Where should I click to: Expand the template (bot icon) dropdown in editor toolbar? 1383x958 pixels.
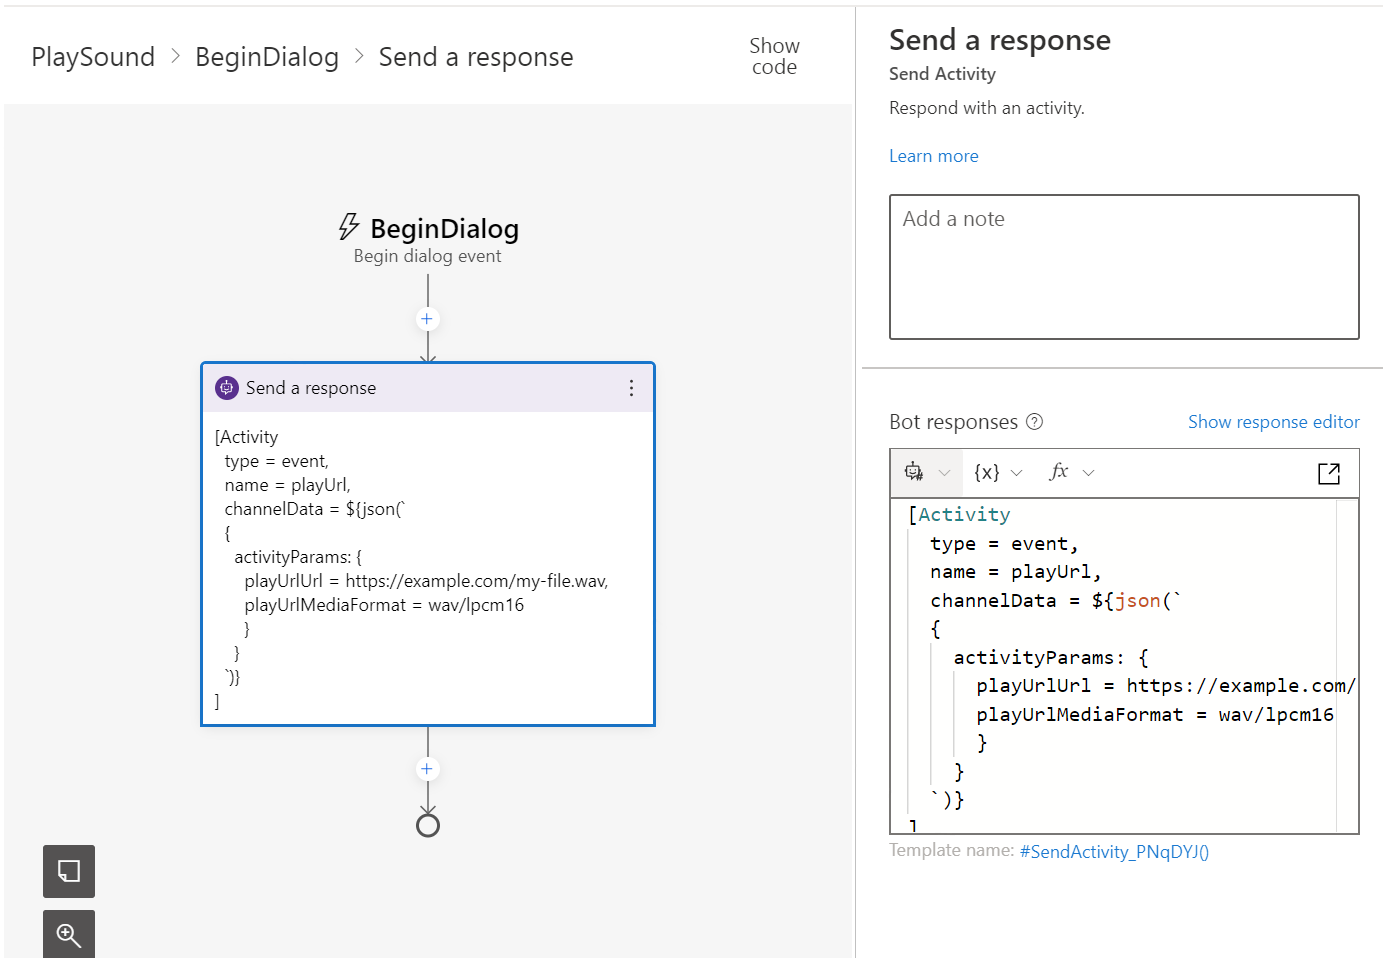(927, 473)
